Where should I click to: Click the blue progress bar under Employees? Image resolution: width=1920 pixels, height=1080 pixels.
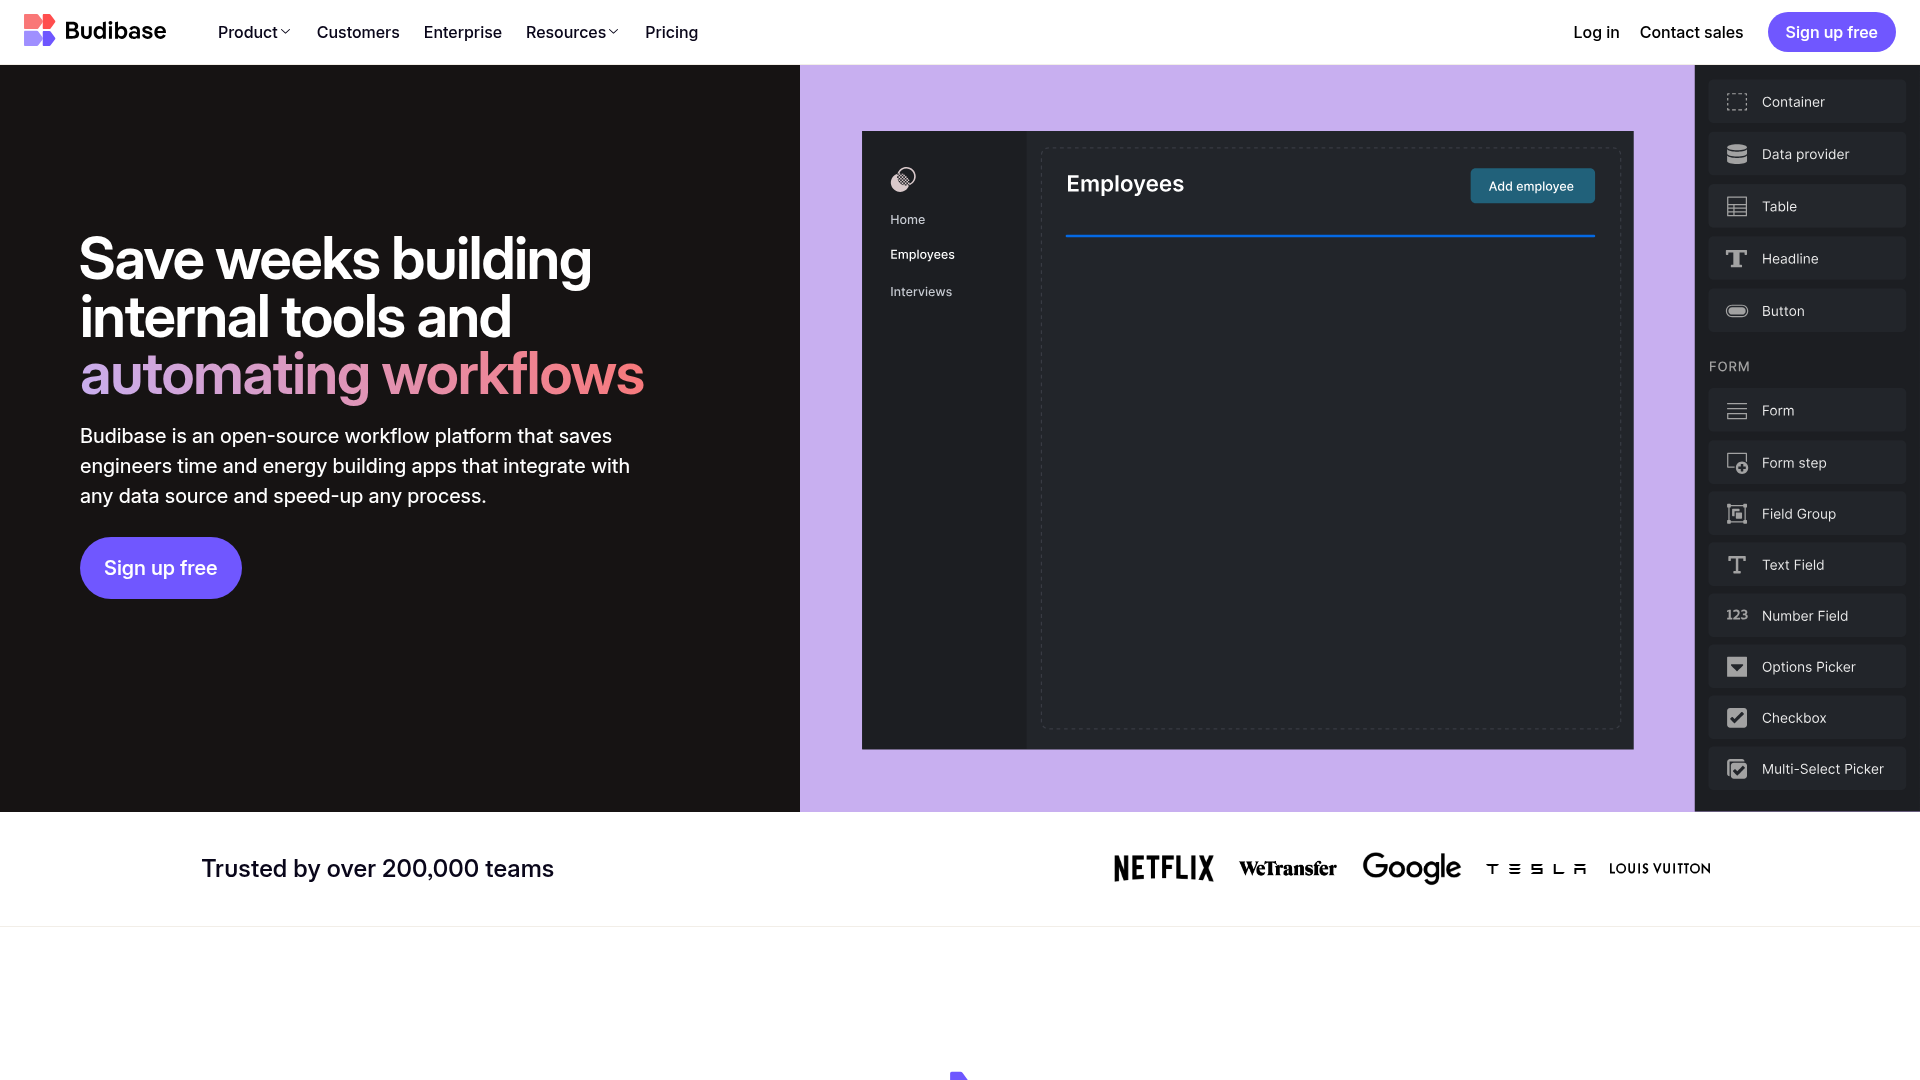pyautogui.click(x=1330, y=238)
